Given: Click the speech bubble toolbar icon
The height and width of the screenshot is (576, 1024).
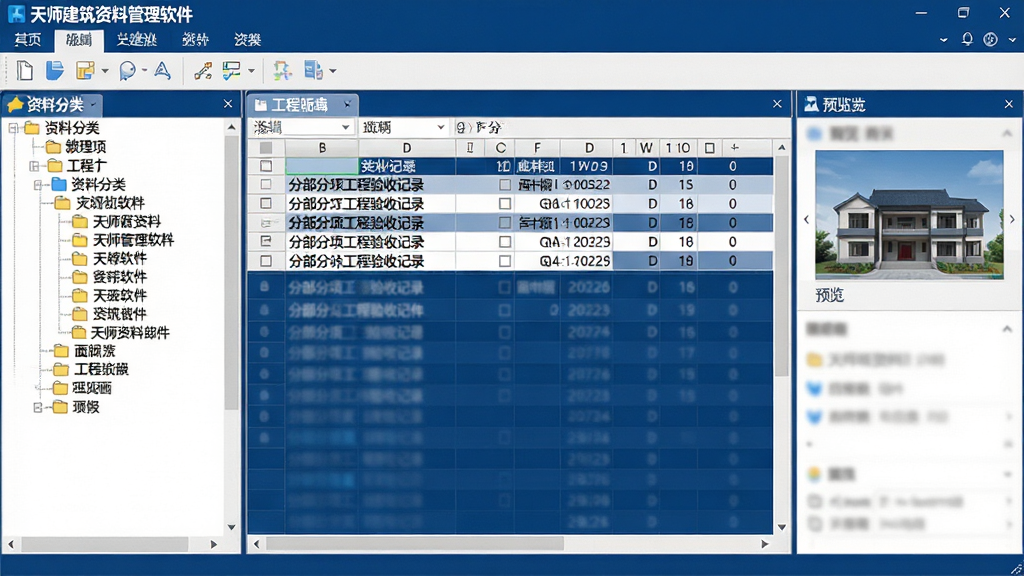Looking at the screenshot, I should click(x=127, y=71).
